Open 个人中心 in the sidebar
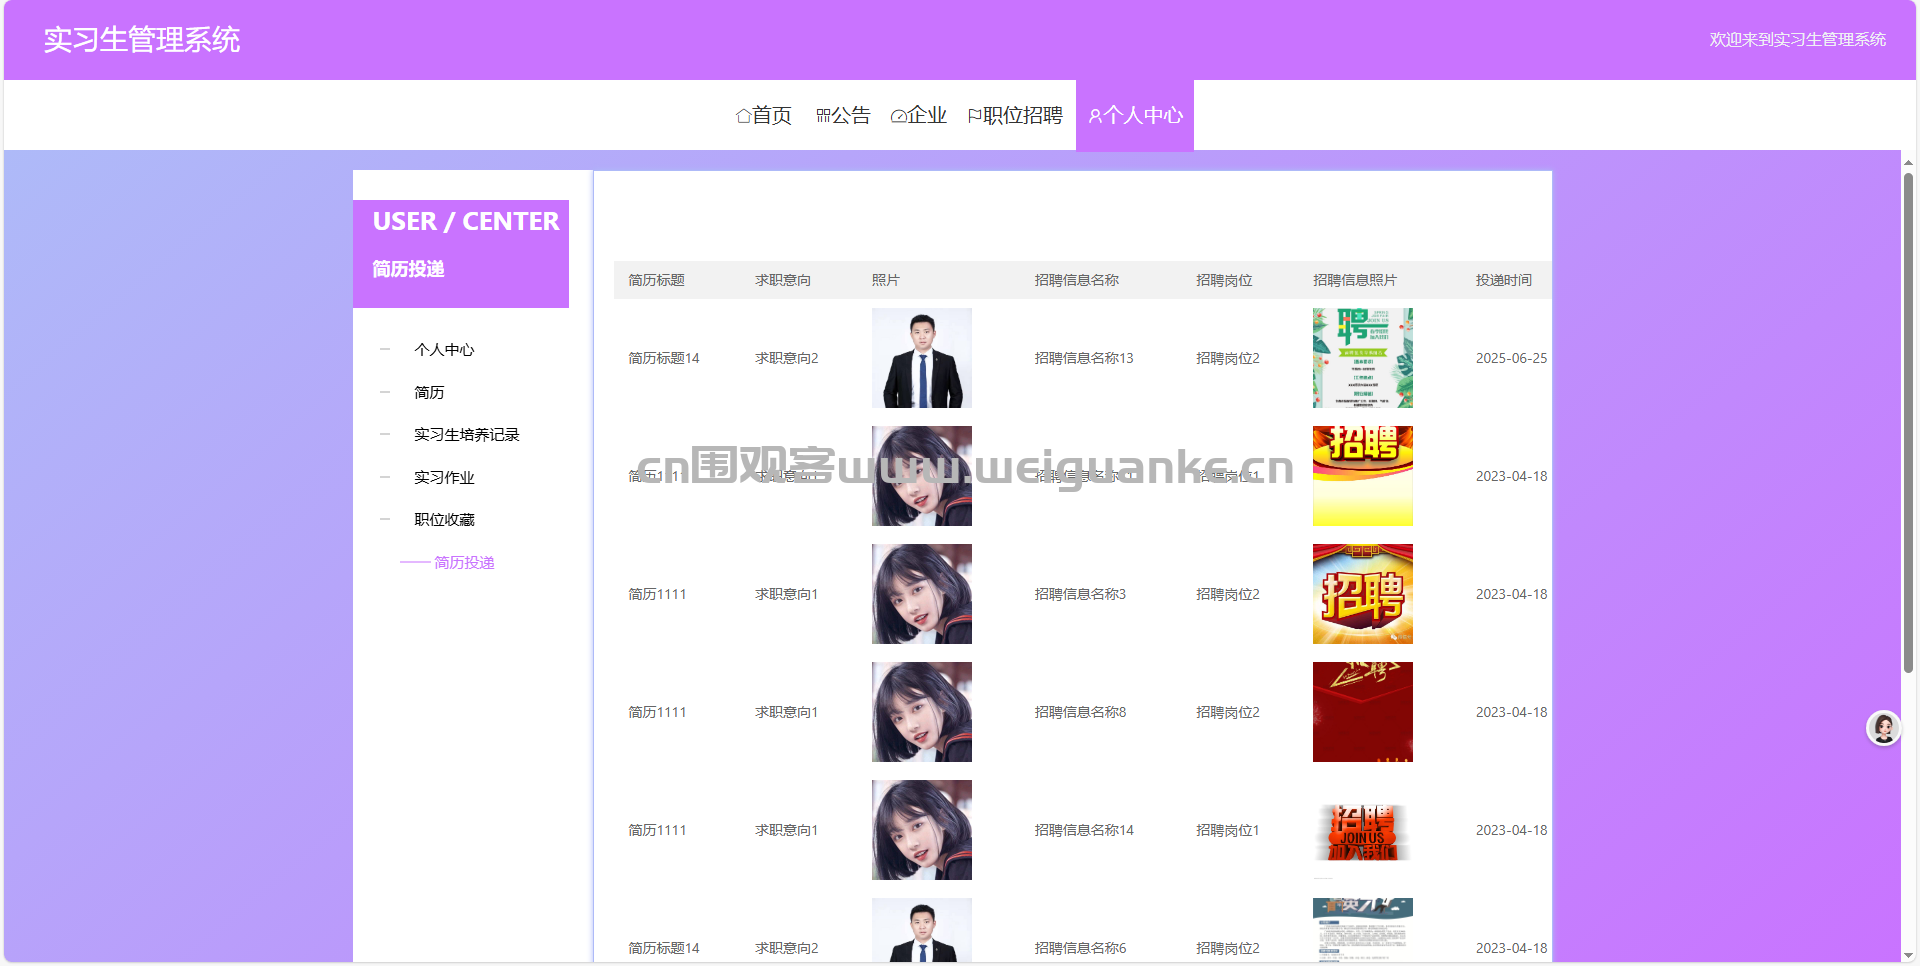This screenshot has height=966, width=1920. coord(444,350)
